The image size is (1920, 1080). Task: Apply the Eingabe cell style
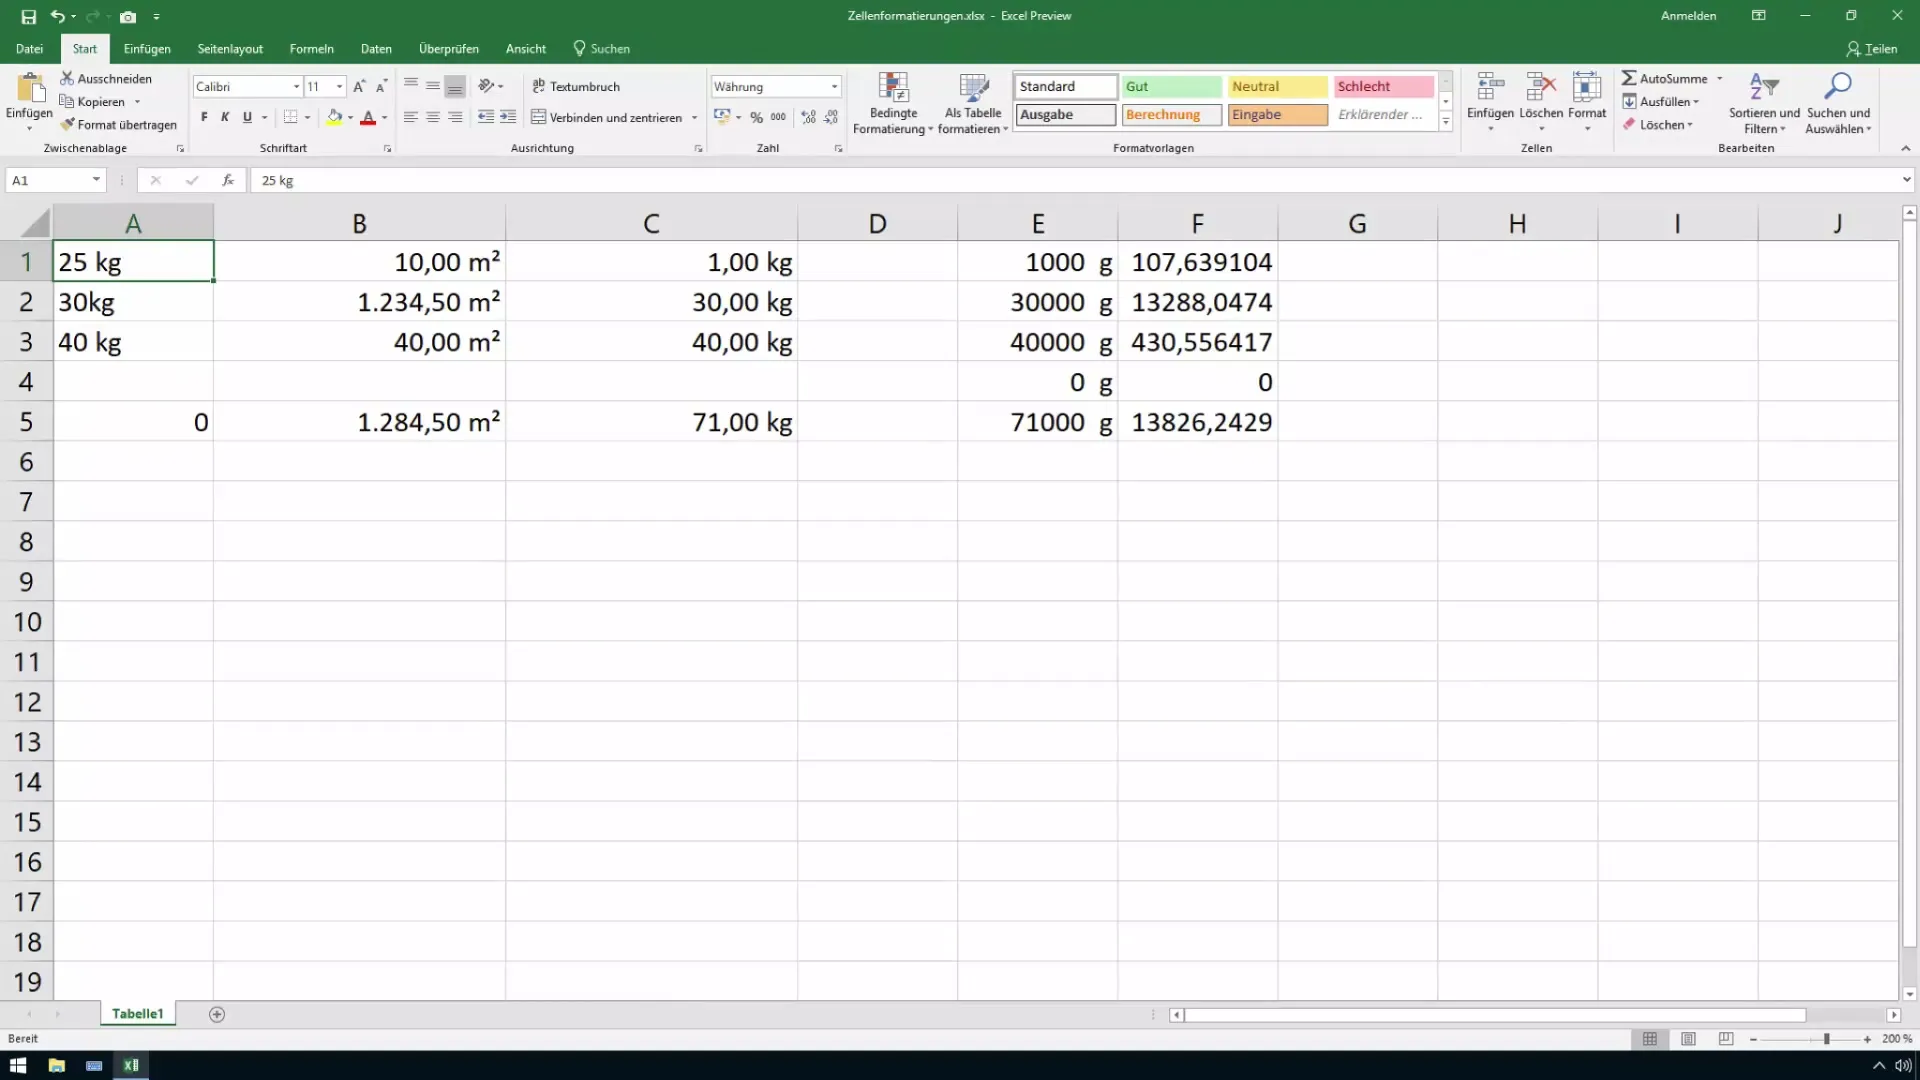[x=1277, y=115]
